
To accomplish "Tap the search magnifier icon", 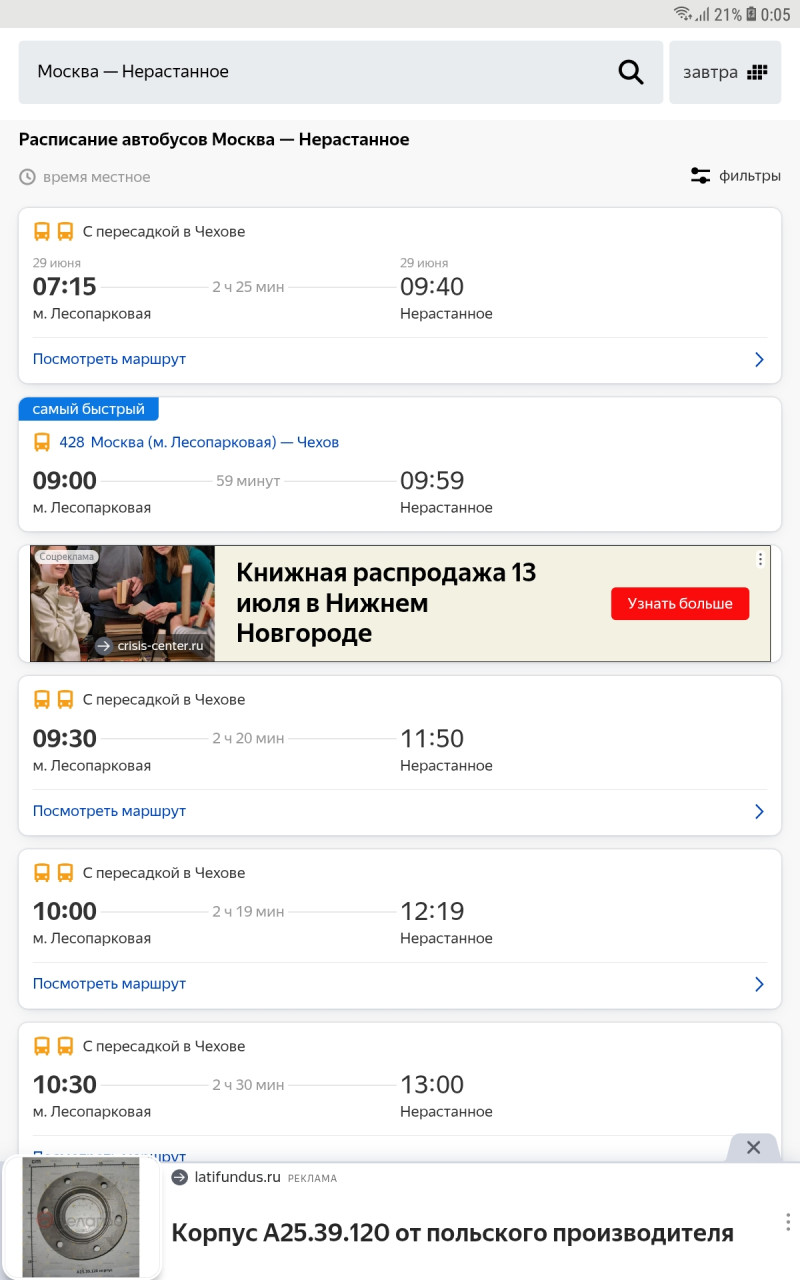I will 631,72.
